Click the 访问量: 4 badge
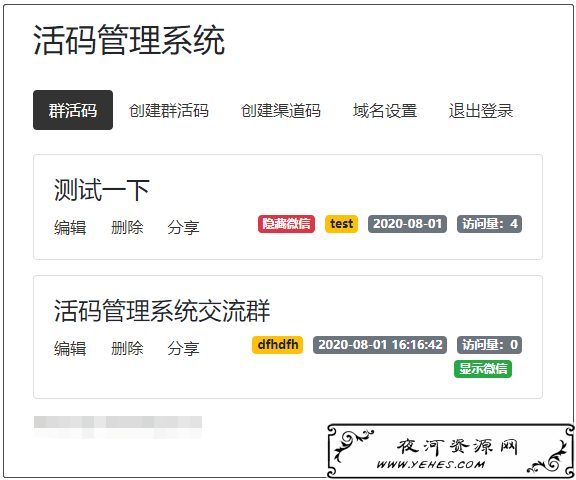Screen dimensions: 576x480 point(489,224)
